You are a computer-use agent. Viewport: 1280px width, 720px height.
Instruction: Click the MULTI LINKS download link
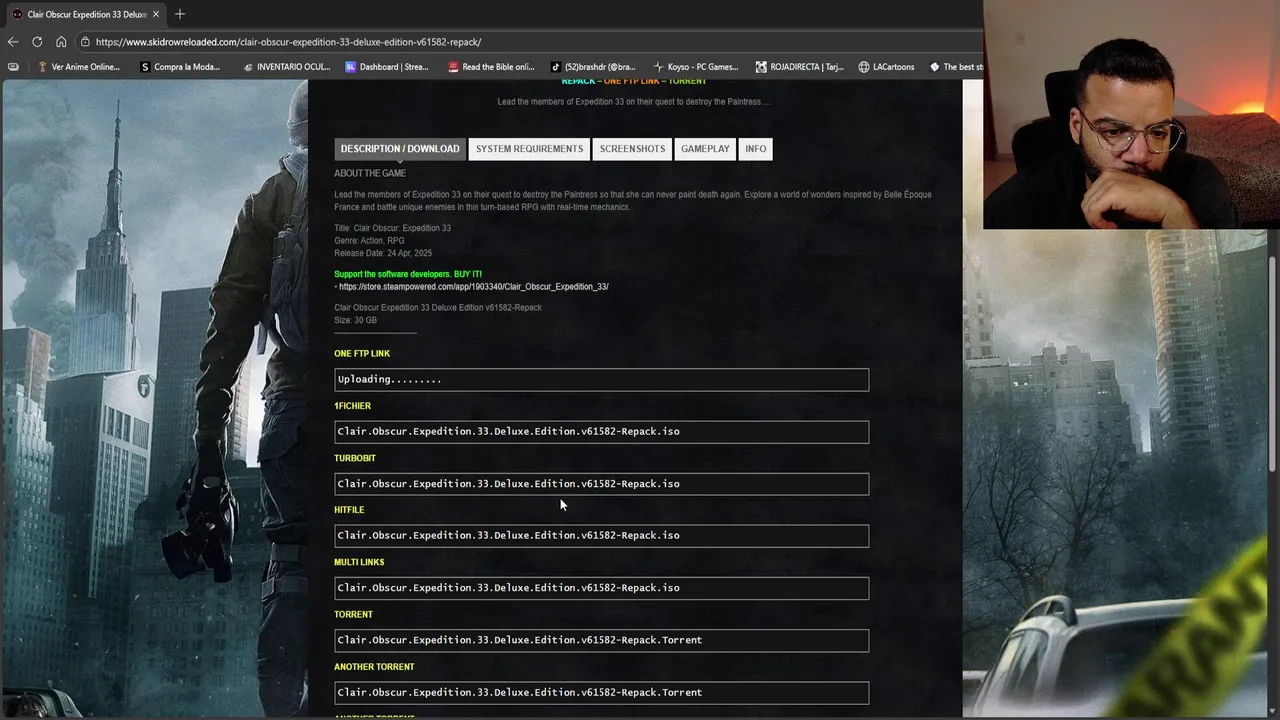click(601, 588)
